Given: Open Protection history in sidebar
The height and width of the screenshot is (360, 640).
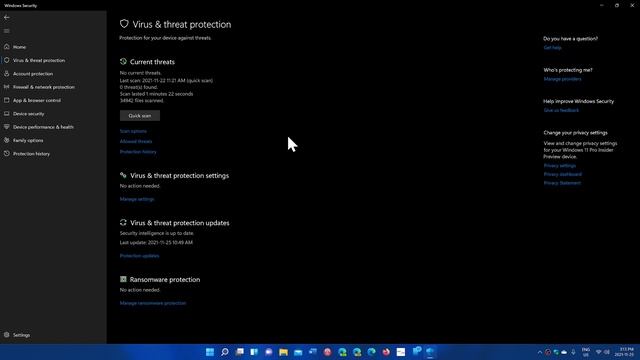Looking at the screenshot, I should [53, 154].
